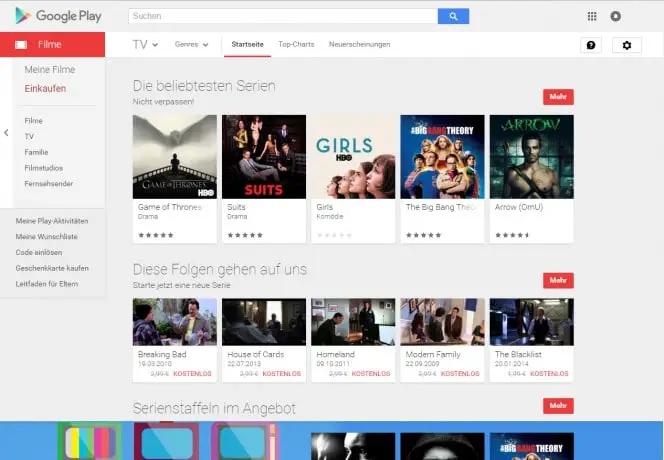Viewport: 664px width, 460px height.
Task: Click the blue search magnifier button
Action: point(453,16)
